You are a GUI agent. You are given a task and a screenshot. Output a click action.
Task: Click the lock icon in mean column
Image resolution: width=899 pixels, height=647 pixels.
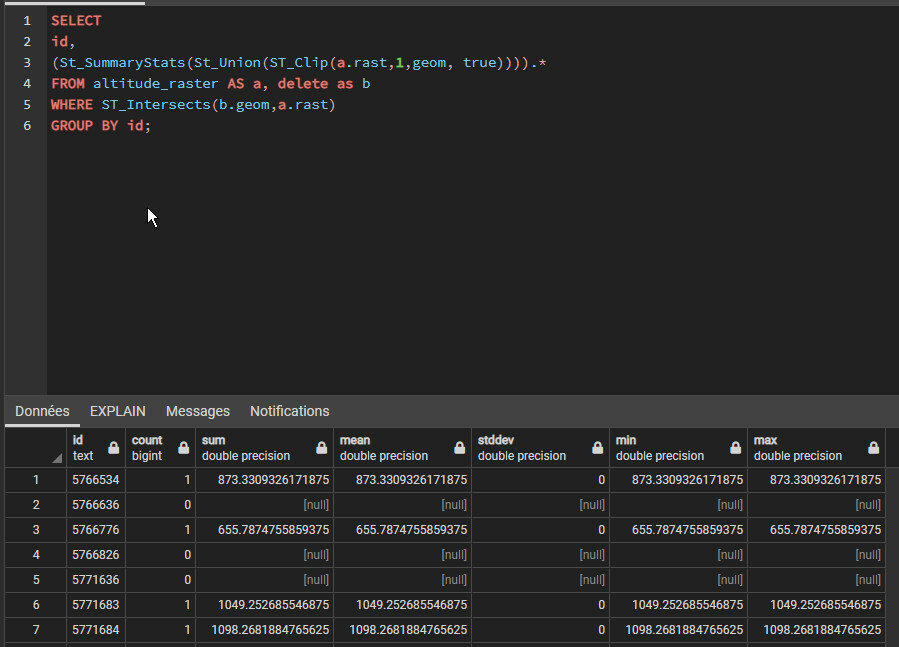pos(459,448)
